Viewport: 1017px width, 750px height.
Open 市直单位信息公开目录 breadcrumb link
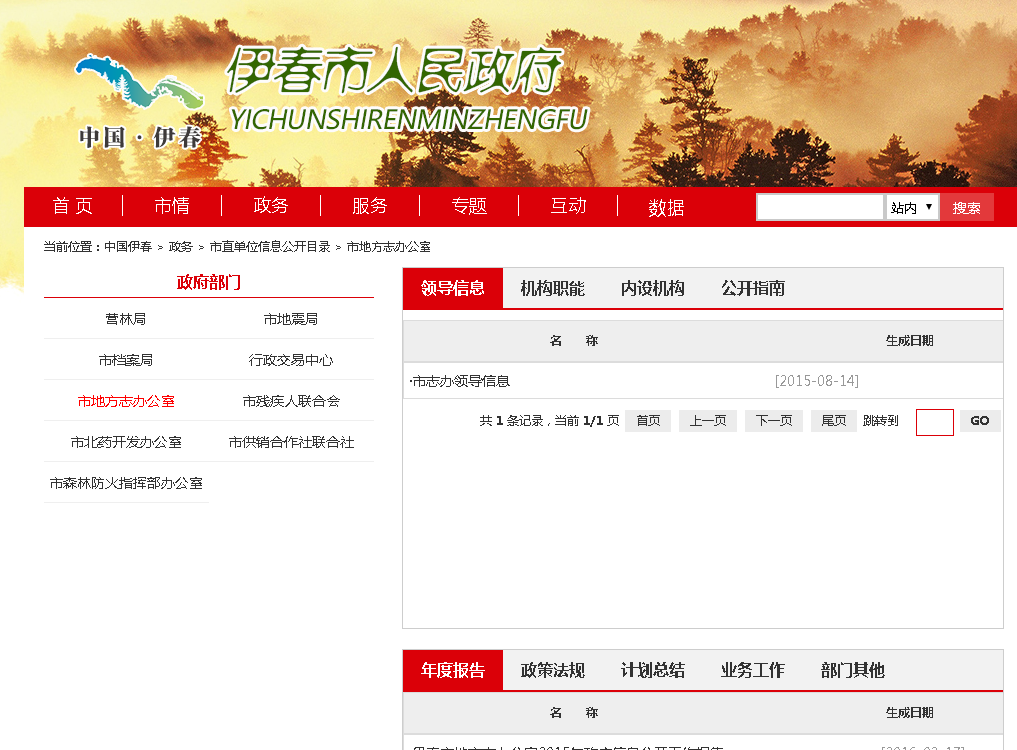click(x=270, y=247)
